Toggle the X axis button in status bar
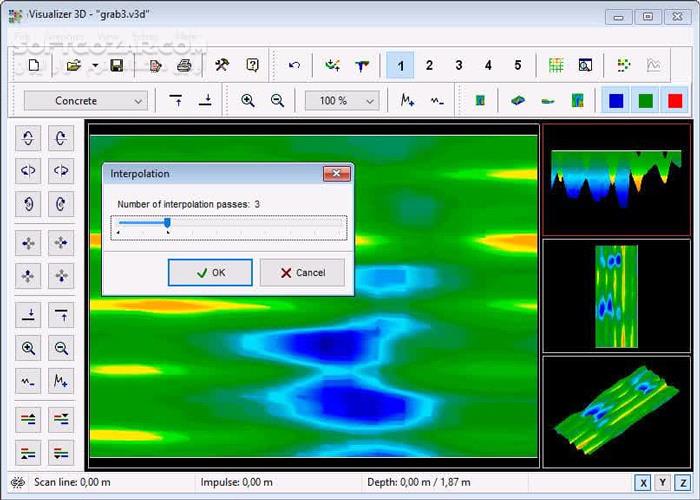The width and height of the screenshot is (700, 500). click(x=643, y=483)
